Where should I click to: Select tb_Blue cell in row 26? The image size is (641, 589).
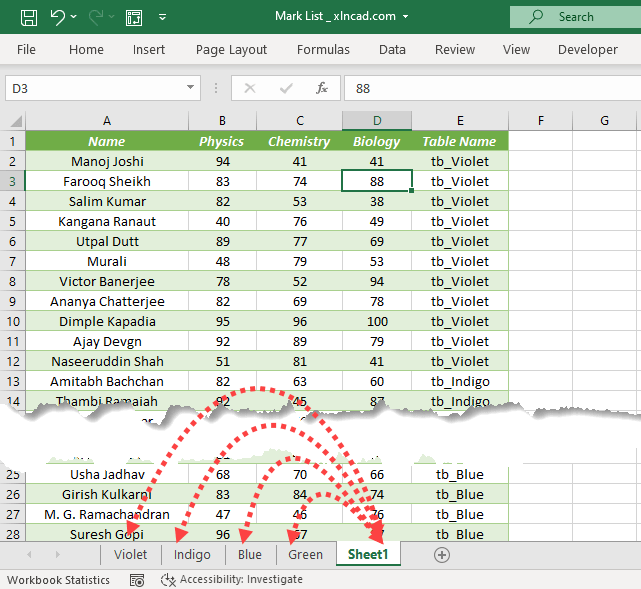point(459,494)
